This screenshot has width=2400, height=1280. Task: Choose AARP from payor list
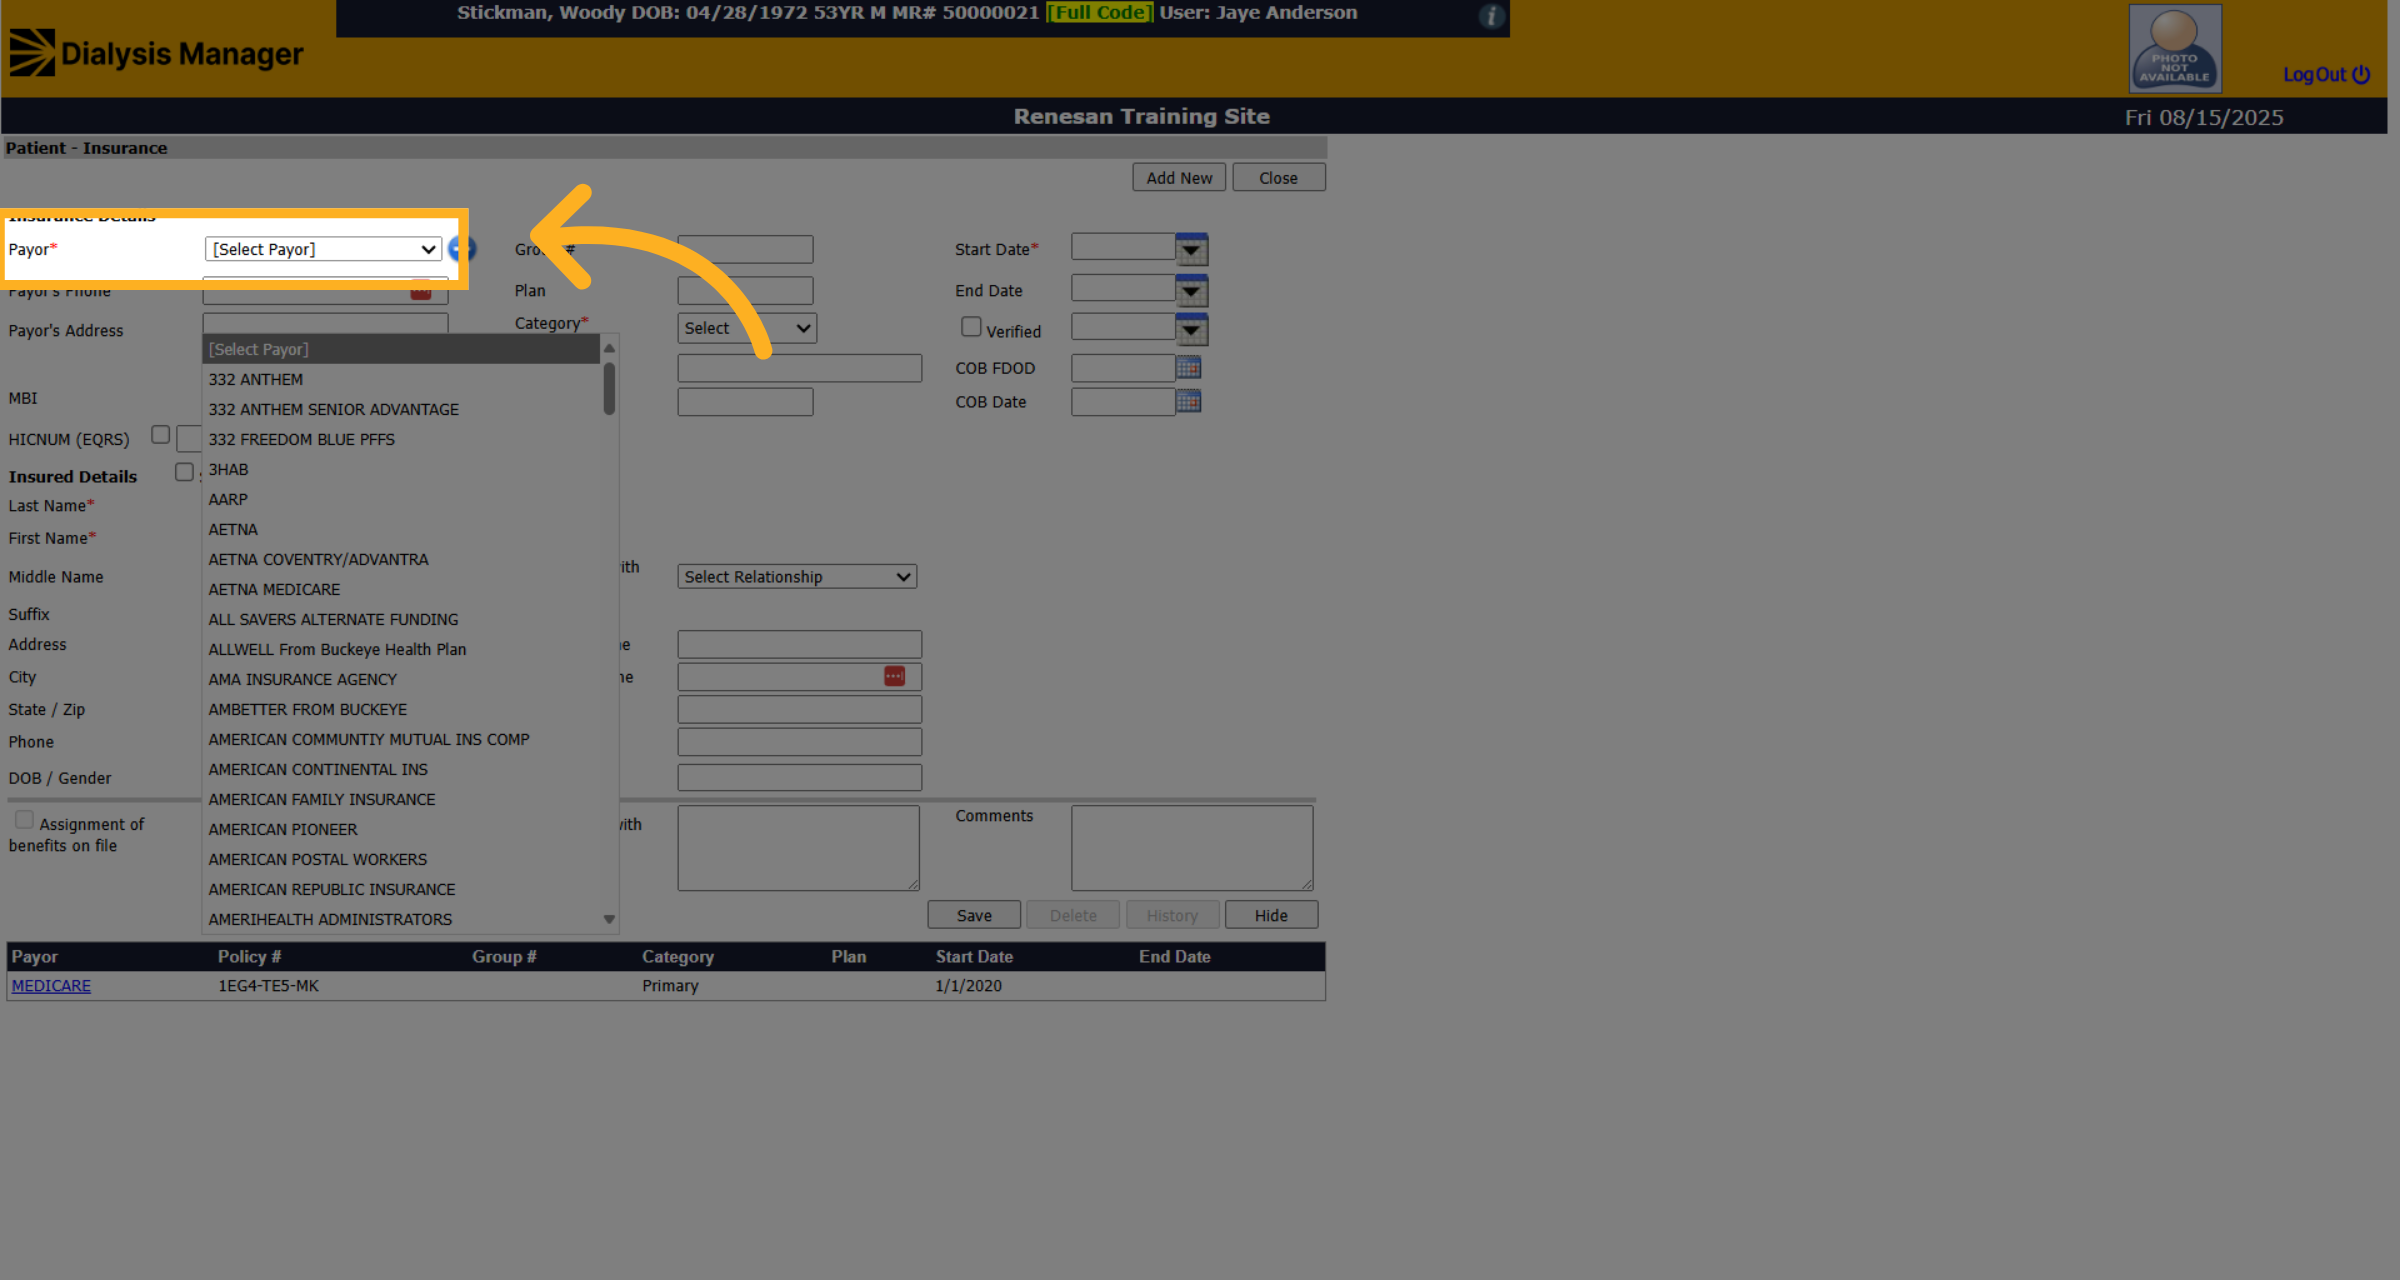401,499
